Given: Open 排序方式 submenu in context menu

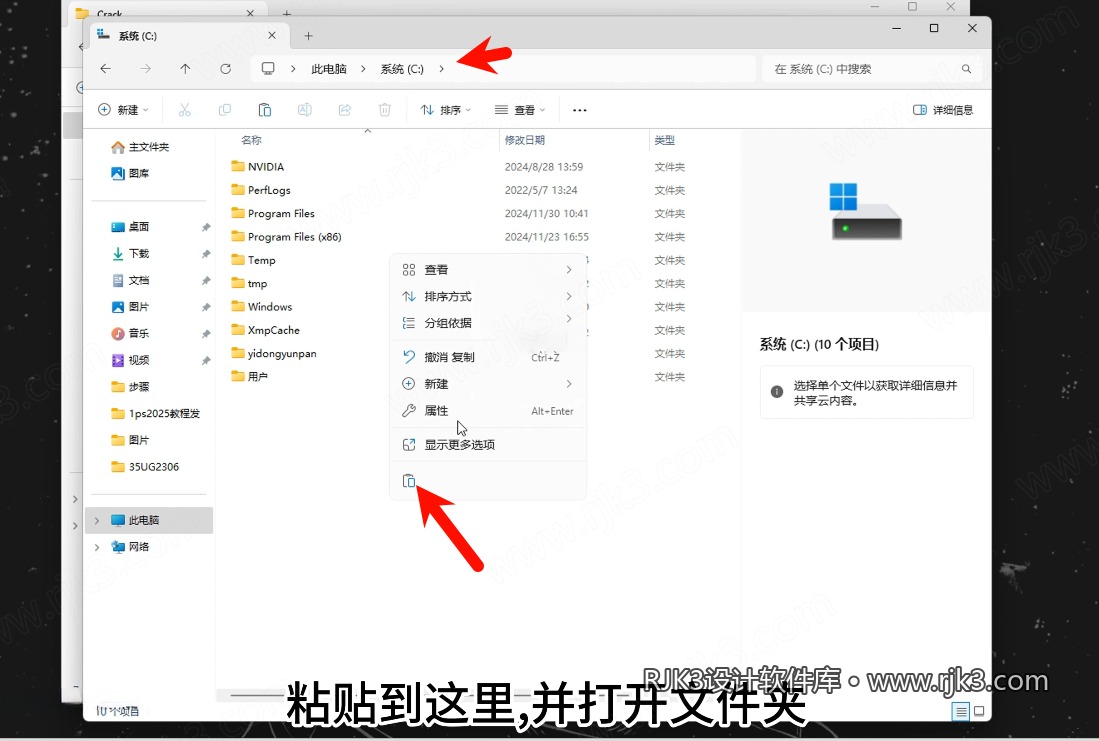Looking at the screenshot, I should (488, 297).
